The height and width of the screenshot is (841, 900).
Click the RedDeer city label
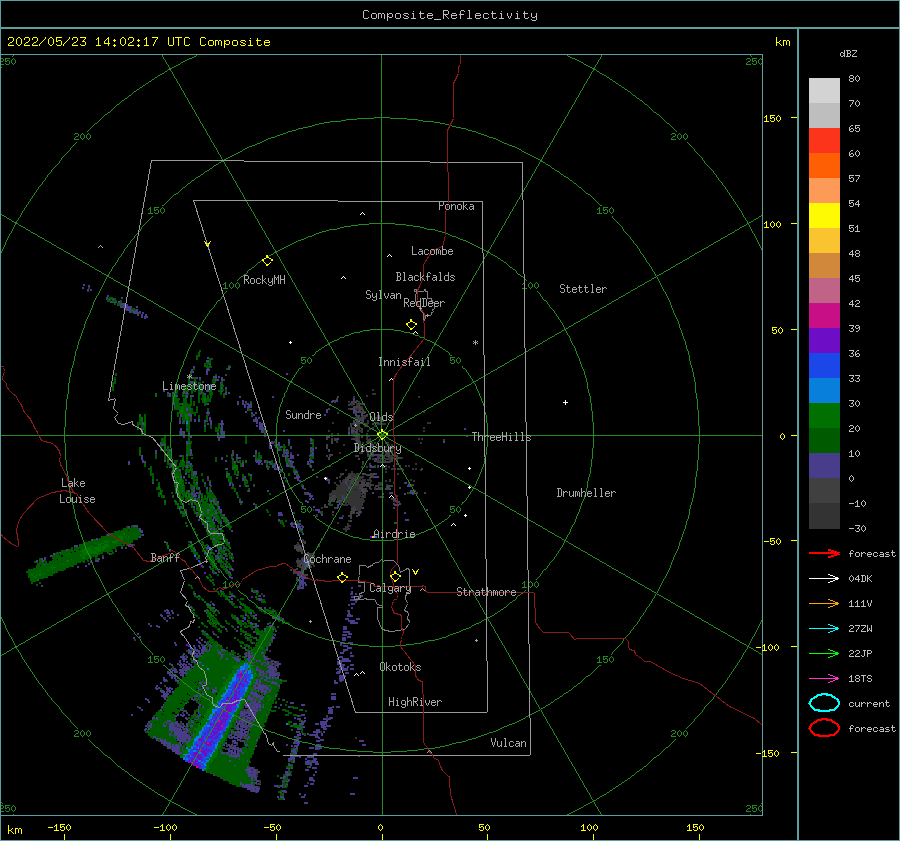[424, 303]
